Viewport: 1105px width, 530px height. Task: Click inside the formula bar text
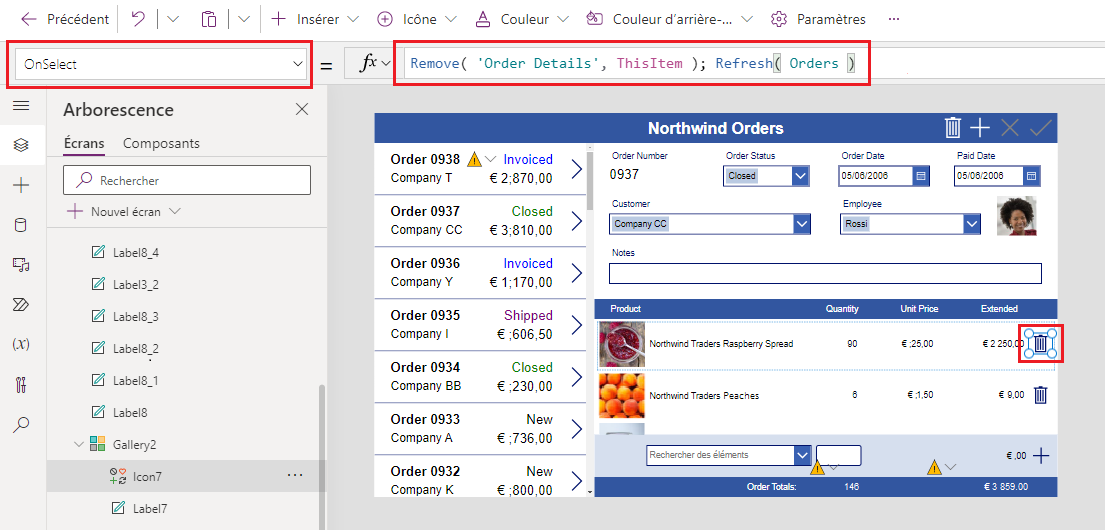point(631,63)
